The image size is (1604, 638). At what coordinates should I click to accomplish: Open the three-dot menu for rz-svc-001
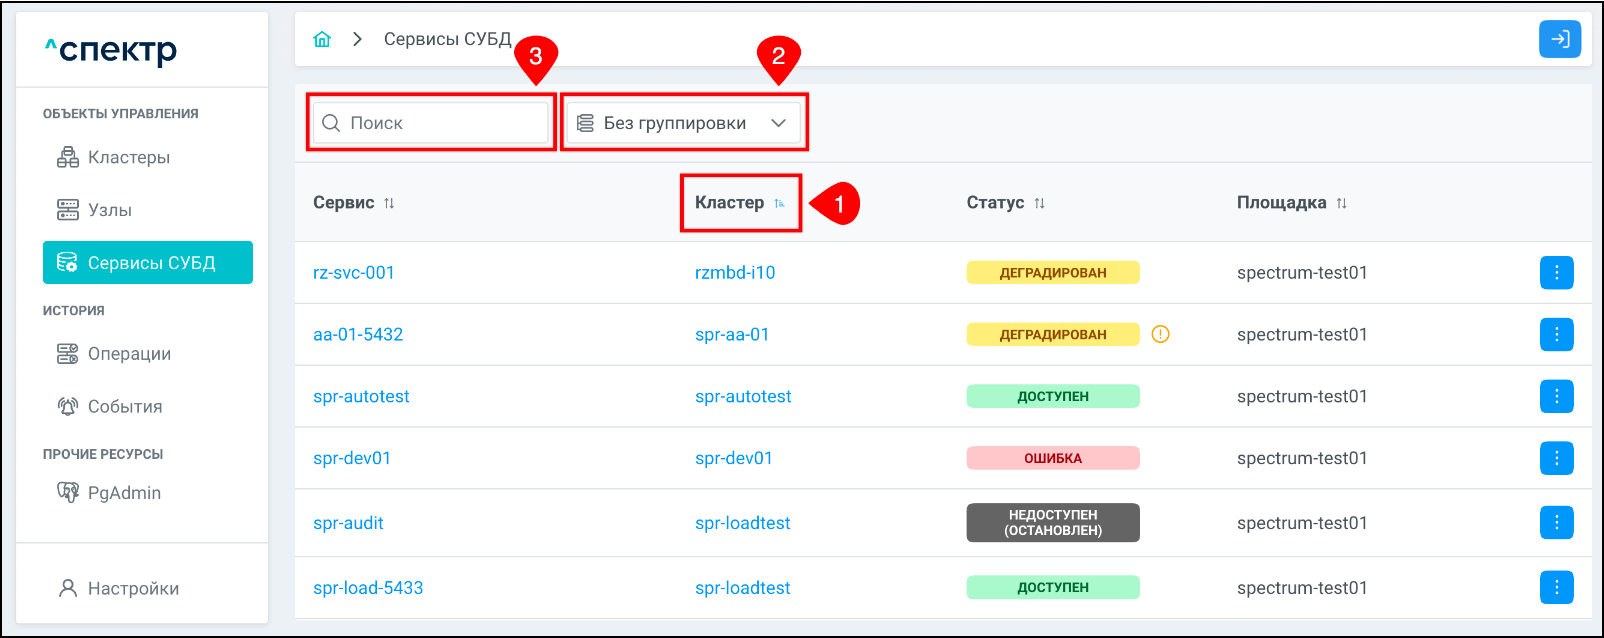pyautogui.click(x=1556, y=272)
